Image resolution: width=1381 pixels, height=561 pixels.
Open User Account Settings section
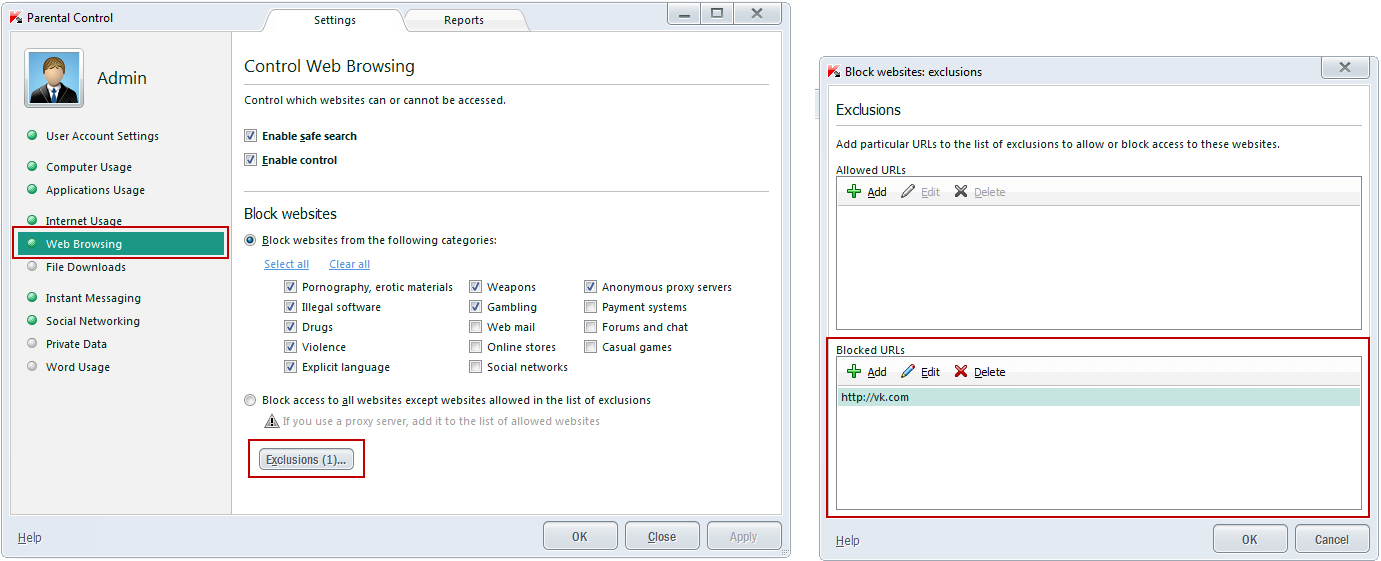point(102,136)
